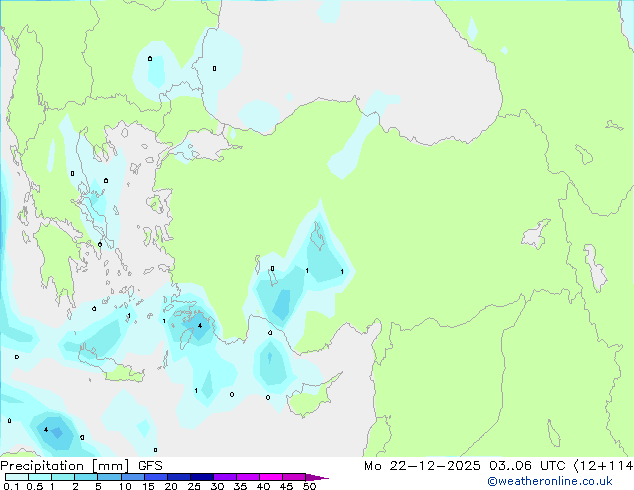Click the "Precipitation [mm]" title text
Viewport: 634px width, 490px height.
65,466
